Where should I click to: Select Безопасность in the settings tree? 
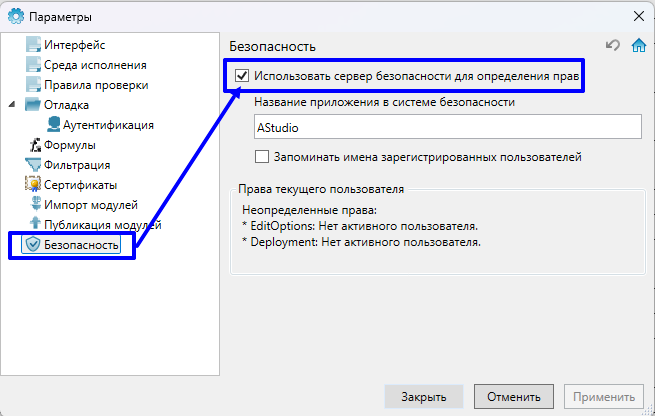(80, 245)
